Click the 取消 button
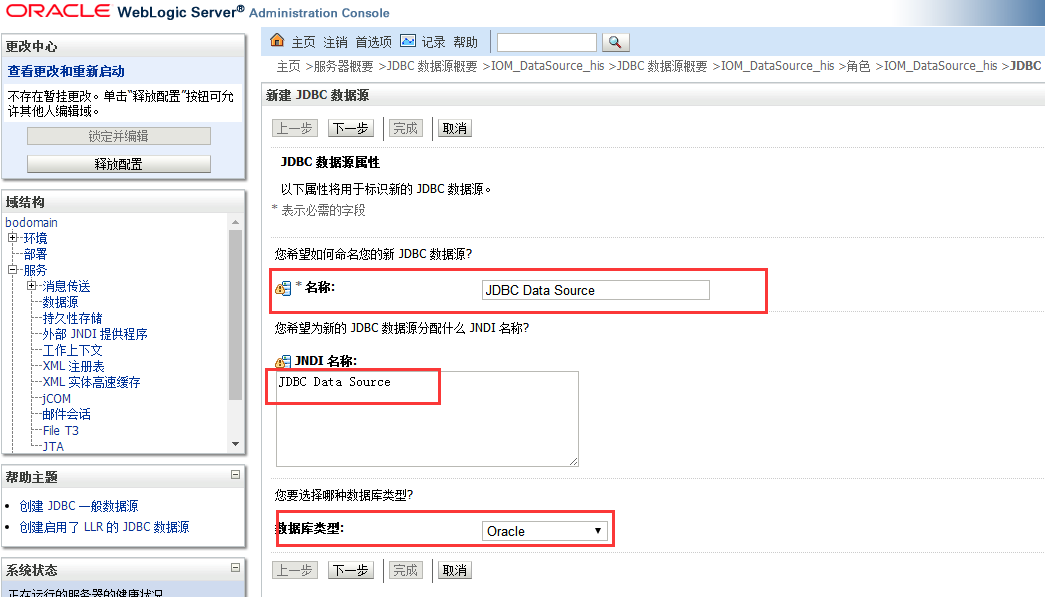The height and width of the screenshot is (597, 1045). 454,128
